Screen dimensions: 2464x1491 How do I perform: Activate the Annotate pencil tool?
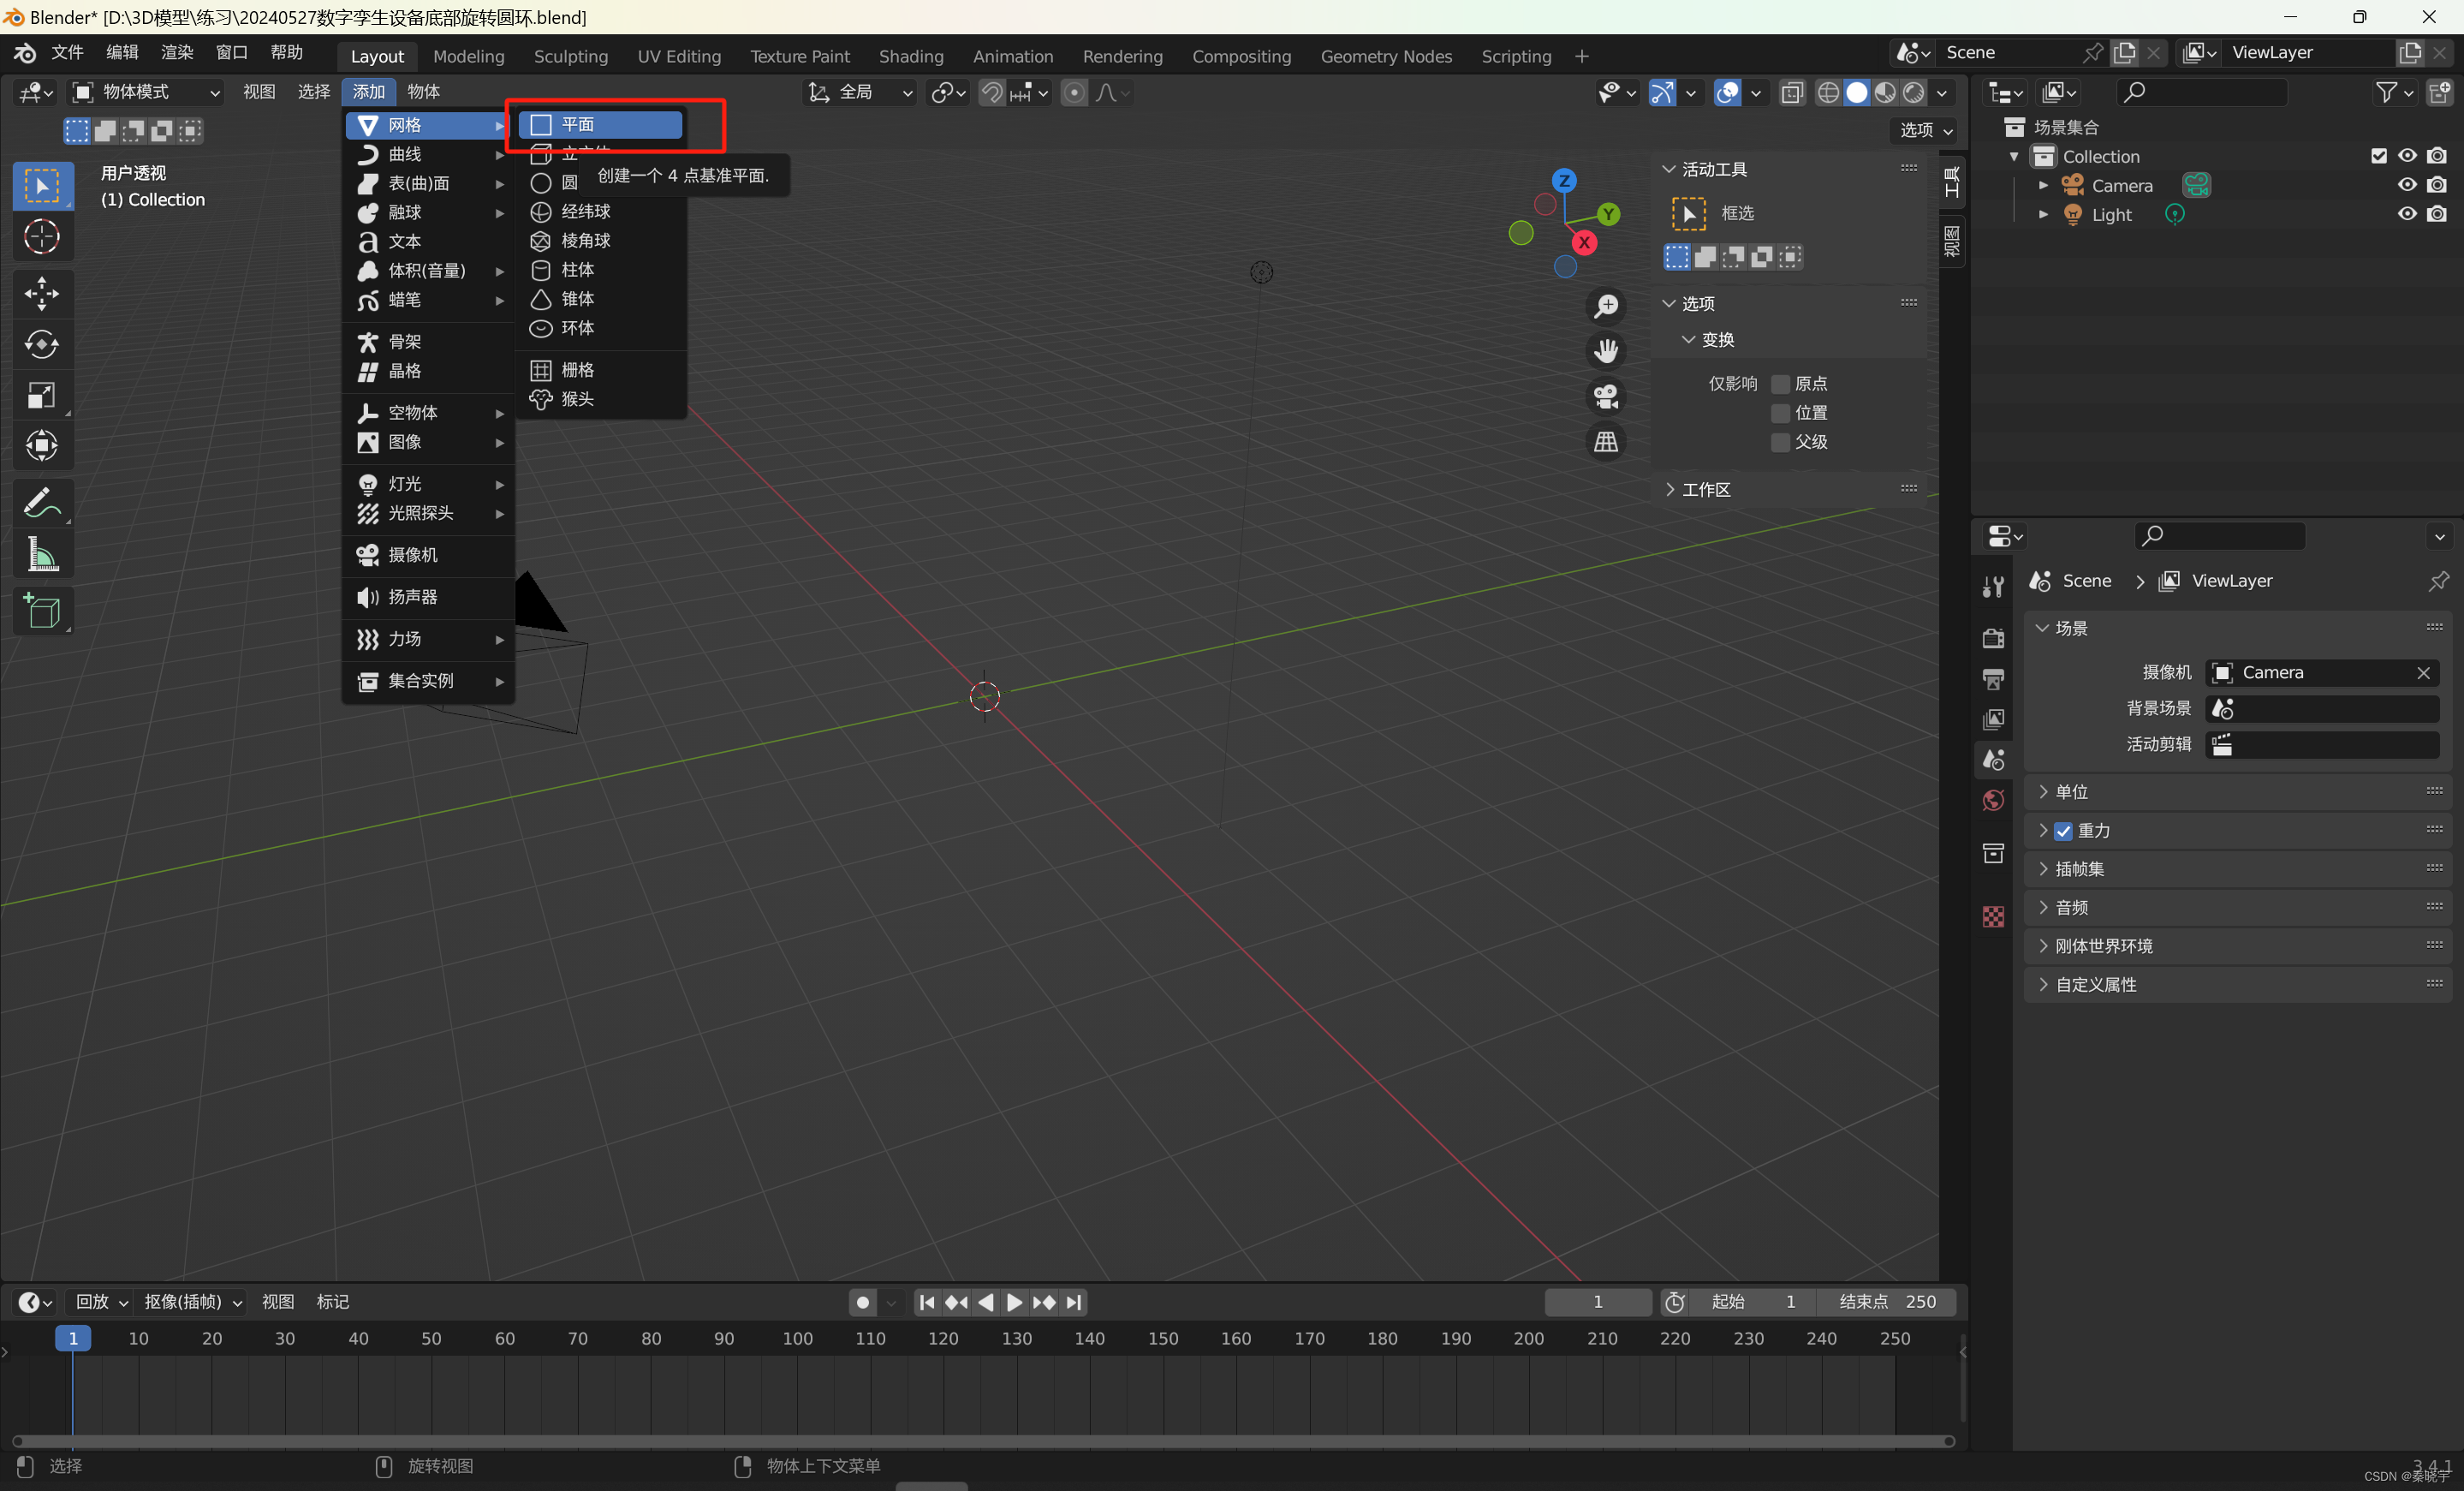pyautogui.click(x=42, y=502)
